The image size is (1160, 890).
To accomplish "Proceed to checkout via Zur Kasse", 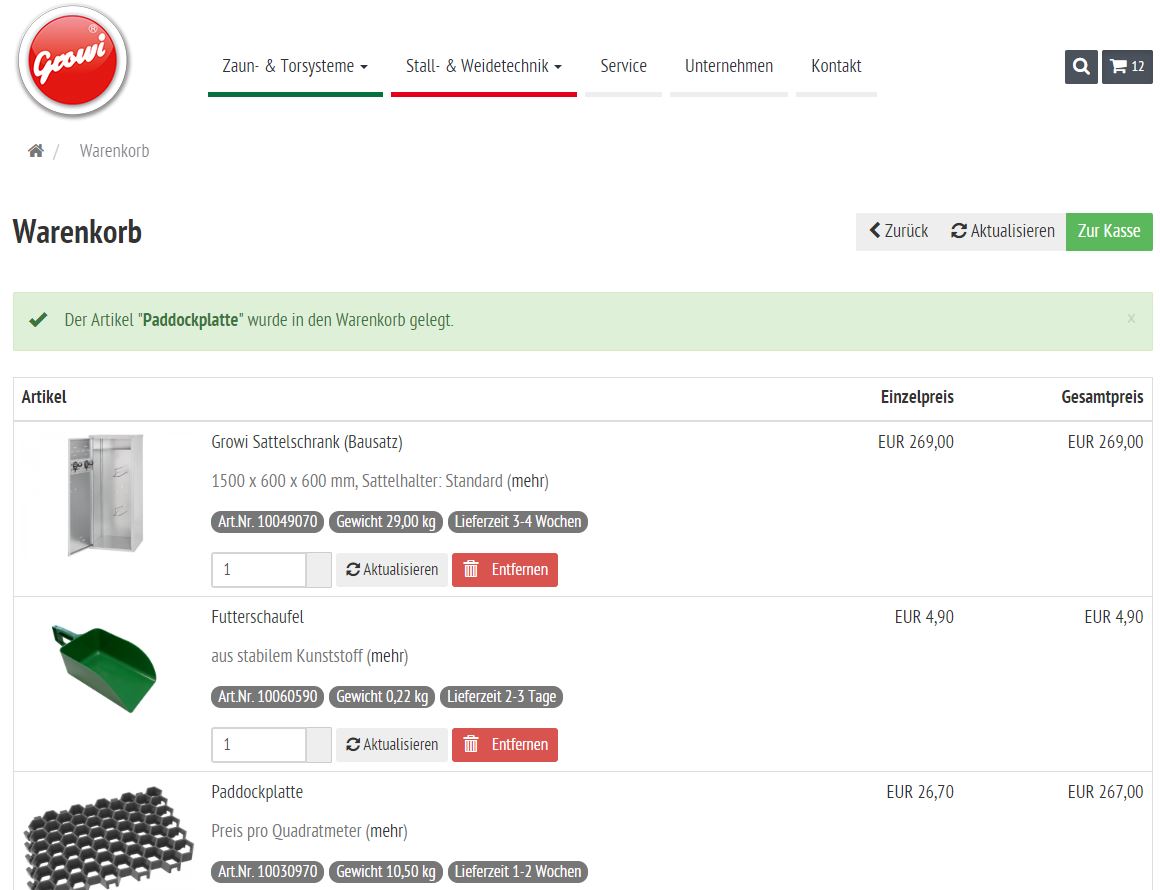I will tap(1109, 231).
